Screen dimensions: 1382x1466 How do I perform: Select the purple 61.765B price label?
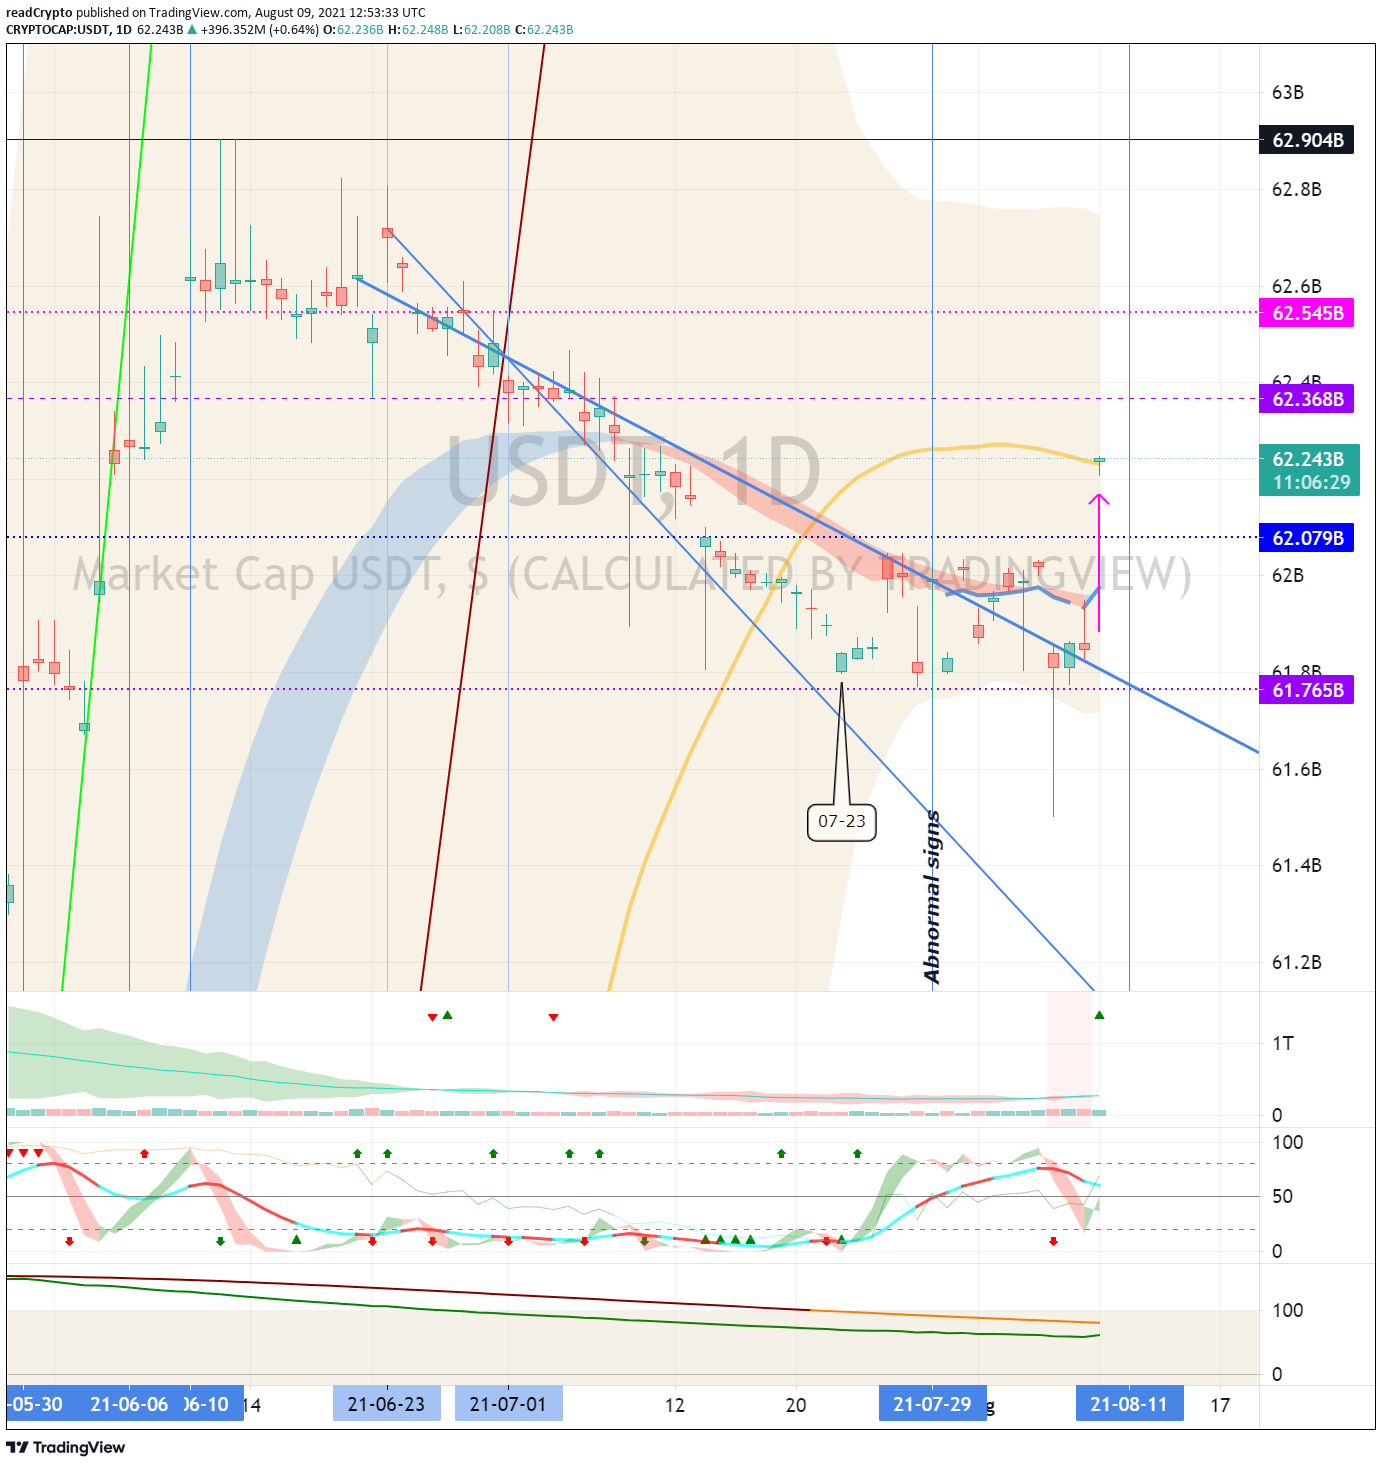point(1306,690)
